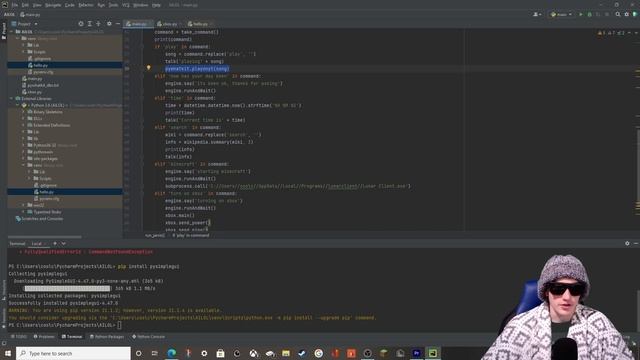
Task: Toggle the Project tool window stripe button
Action: tap(4, 31)
